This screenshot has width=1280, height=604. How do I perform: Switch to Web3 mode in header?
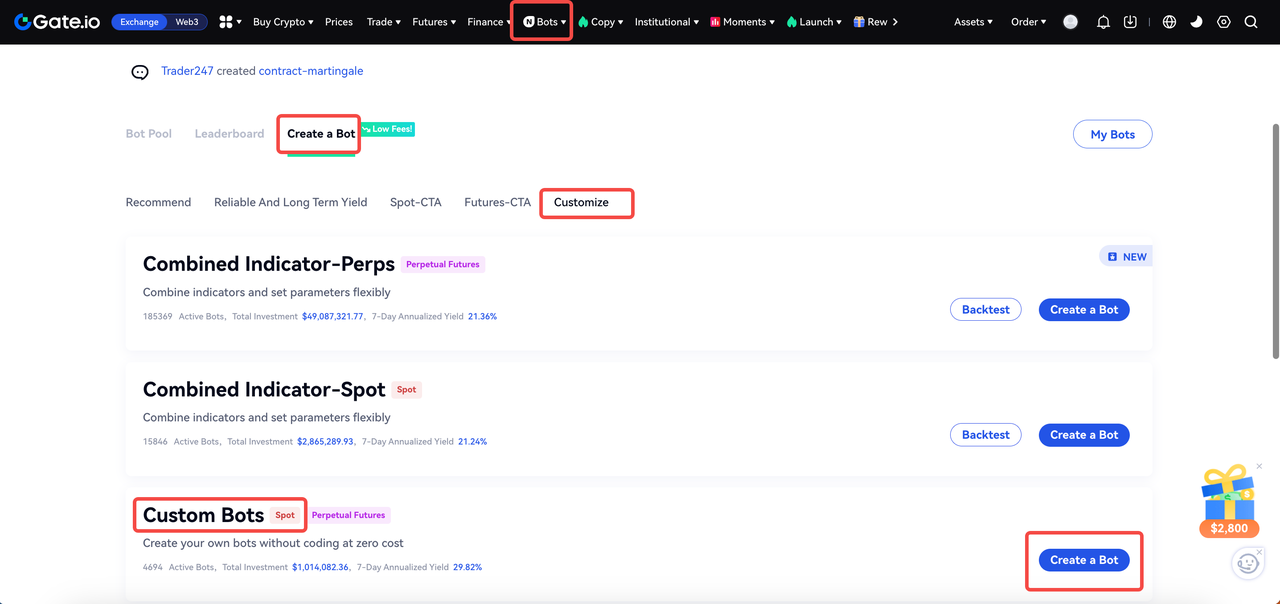pos(187,22)
